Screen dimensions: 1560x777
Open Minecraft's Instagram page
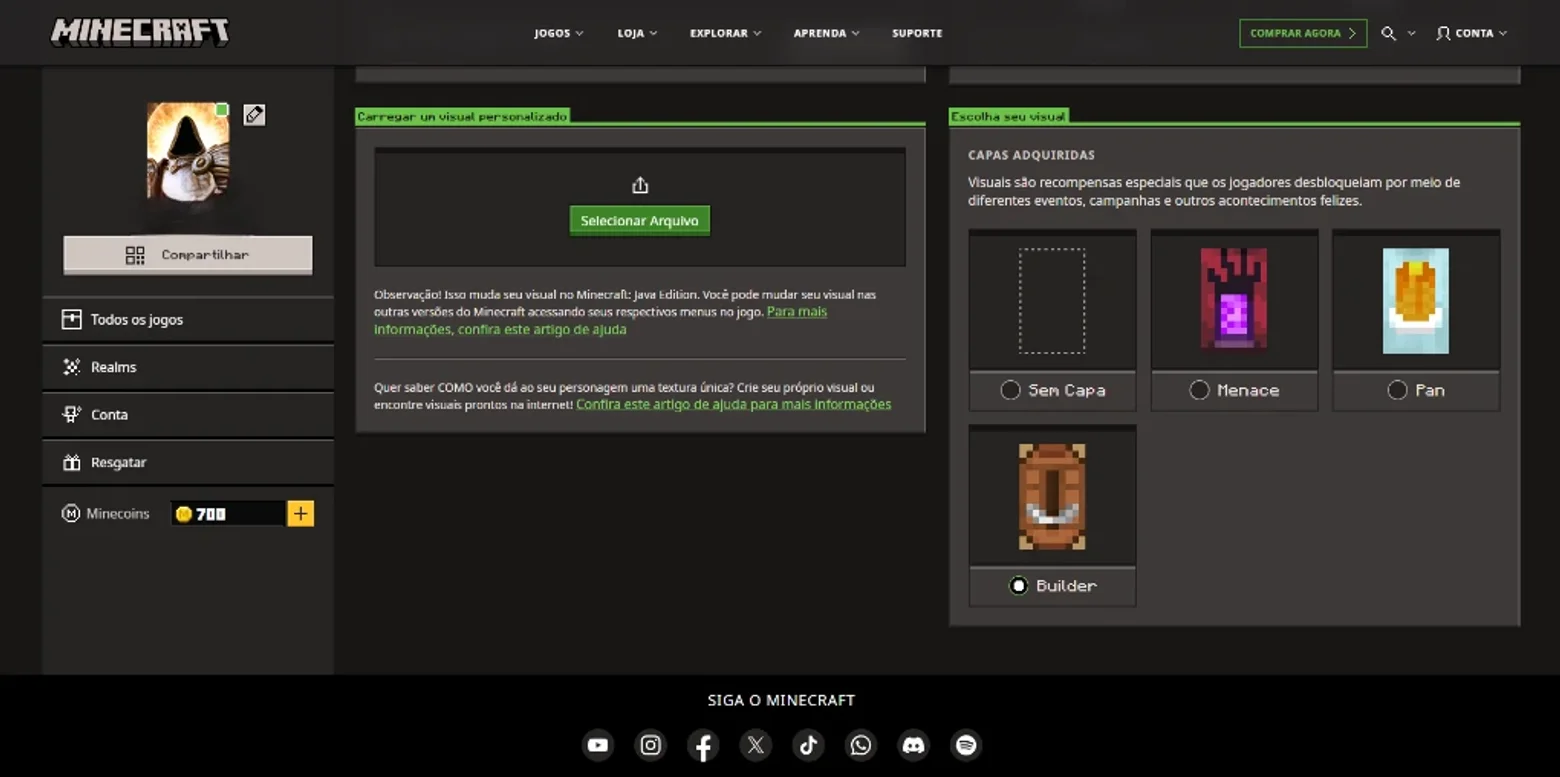click(651, 745)
